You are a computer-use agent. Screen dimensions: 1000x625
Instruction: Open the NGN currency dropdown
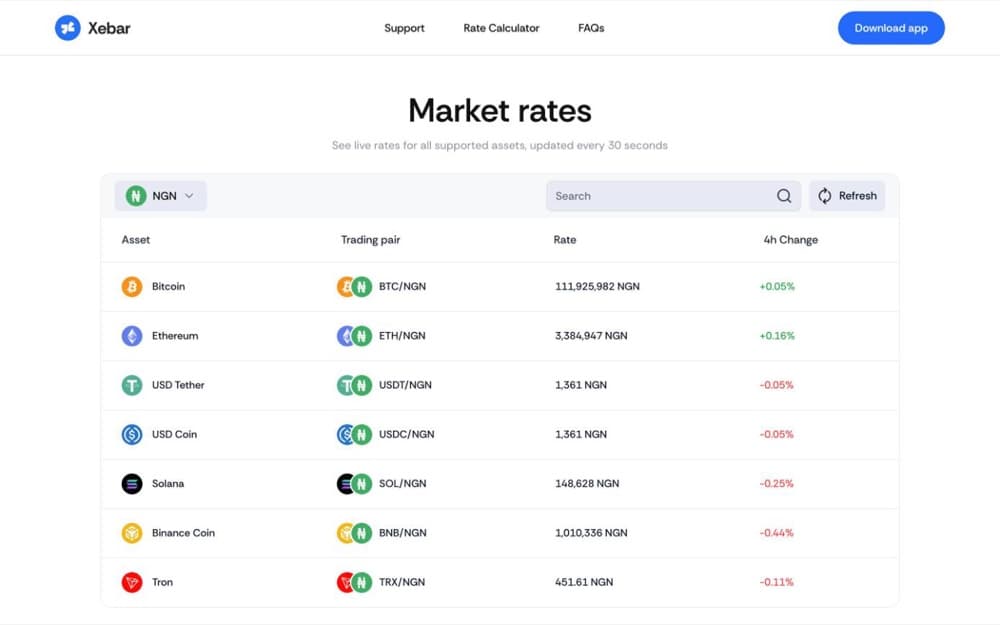tap(161, 196)
